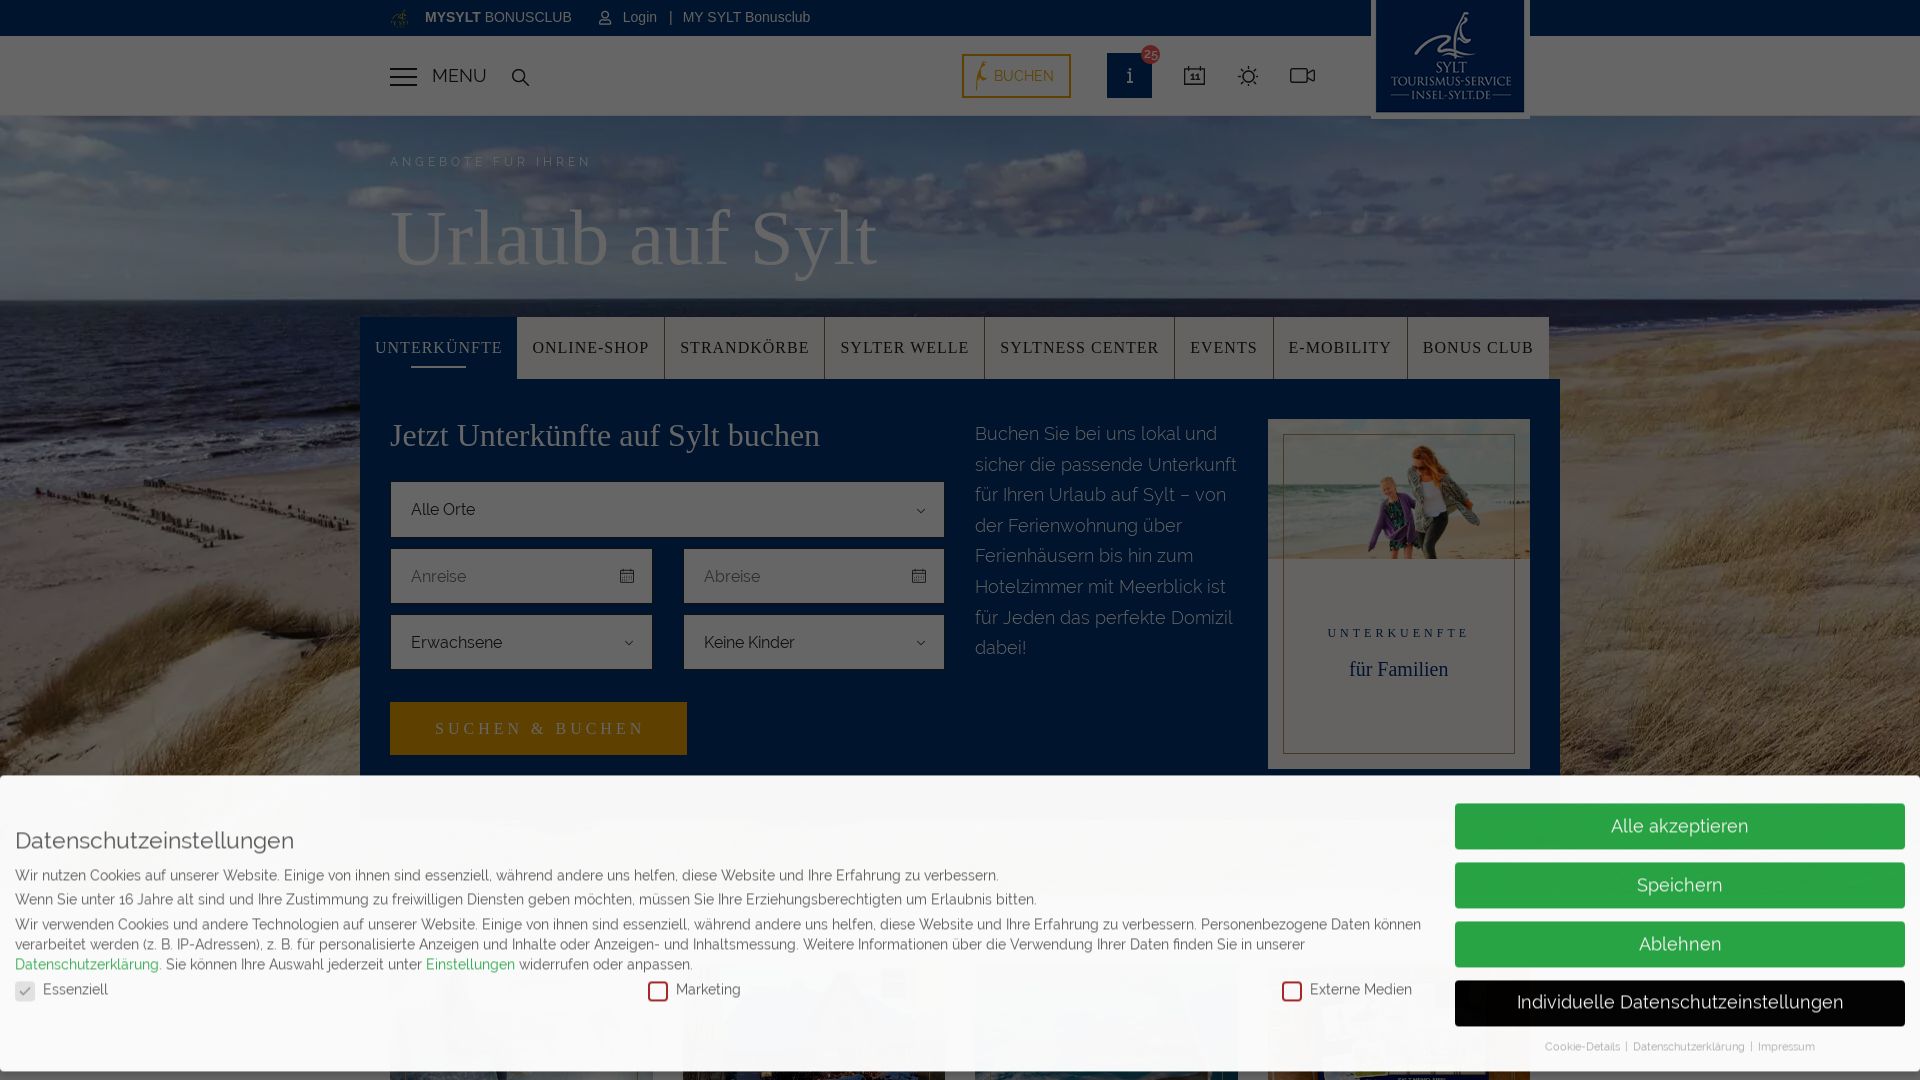1920x1080 pixels.
Task: Open the footer Datenschutzerklärung link
Action: coord(1689,1047)
